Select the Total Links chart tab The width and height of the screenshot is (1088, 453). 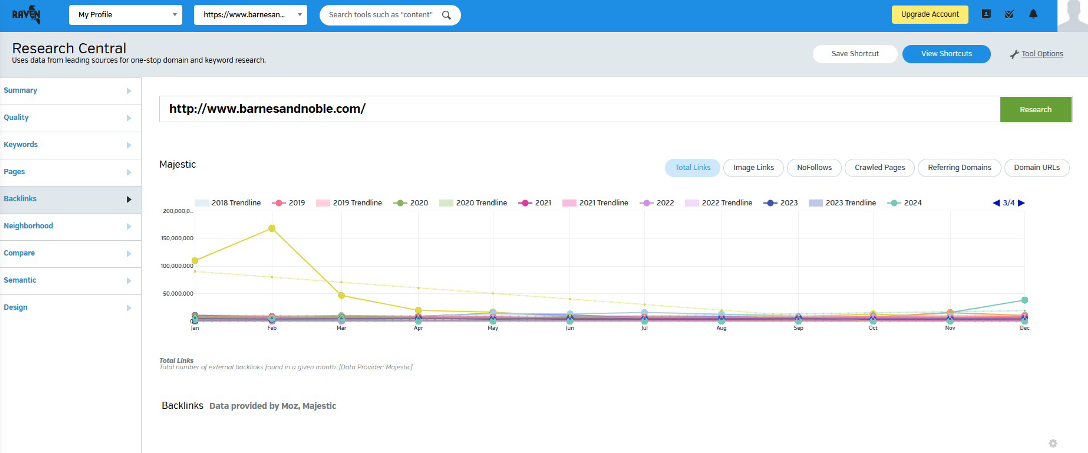(x=692, y=168)
